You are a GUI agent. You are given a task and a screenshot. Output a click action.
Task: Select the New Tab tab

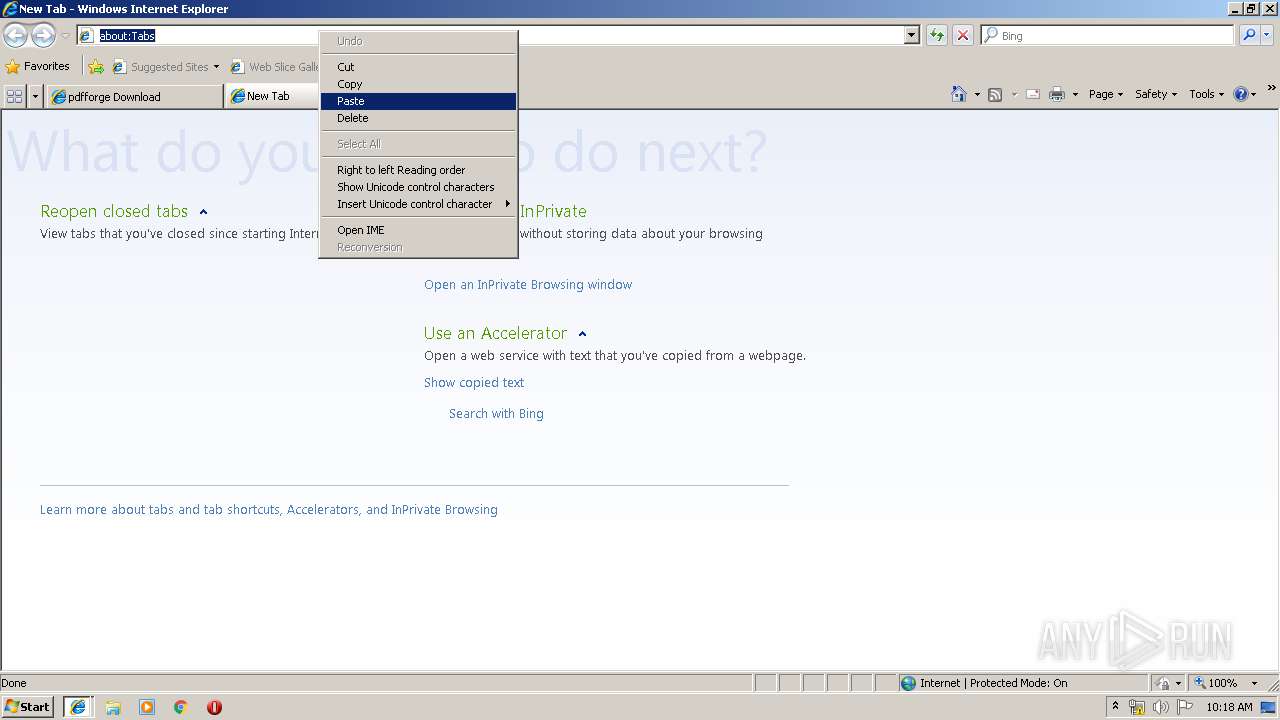(x=272, y=96)
